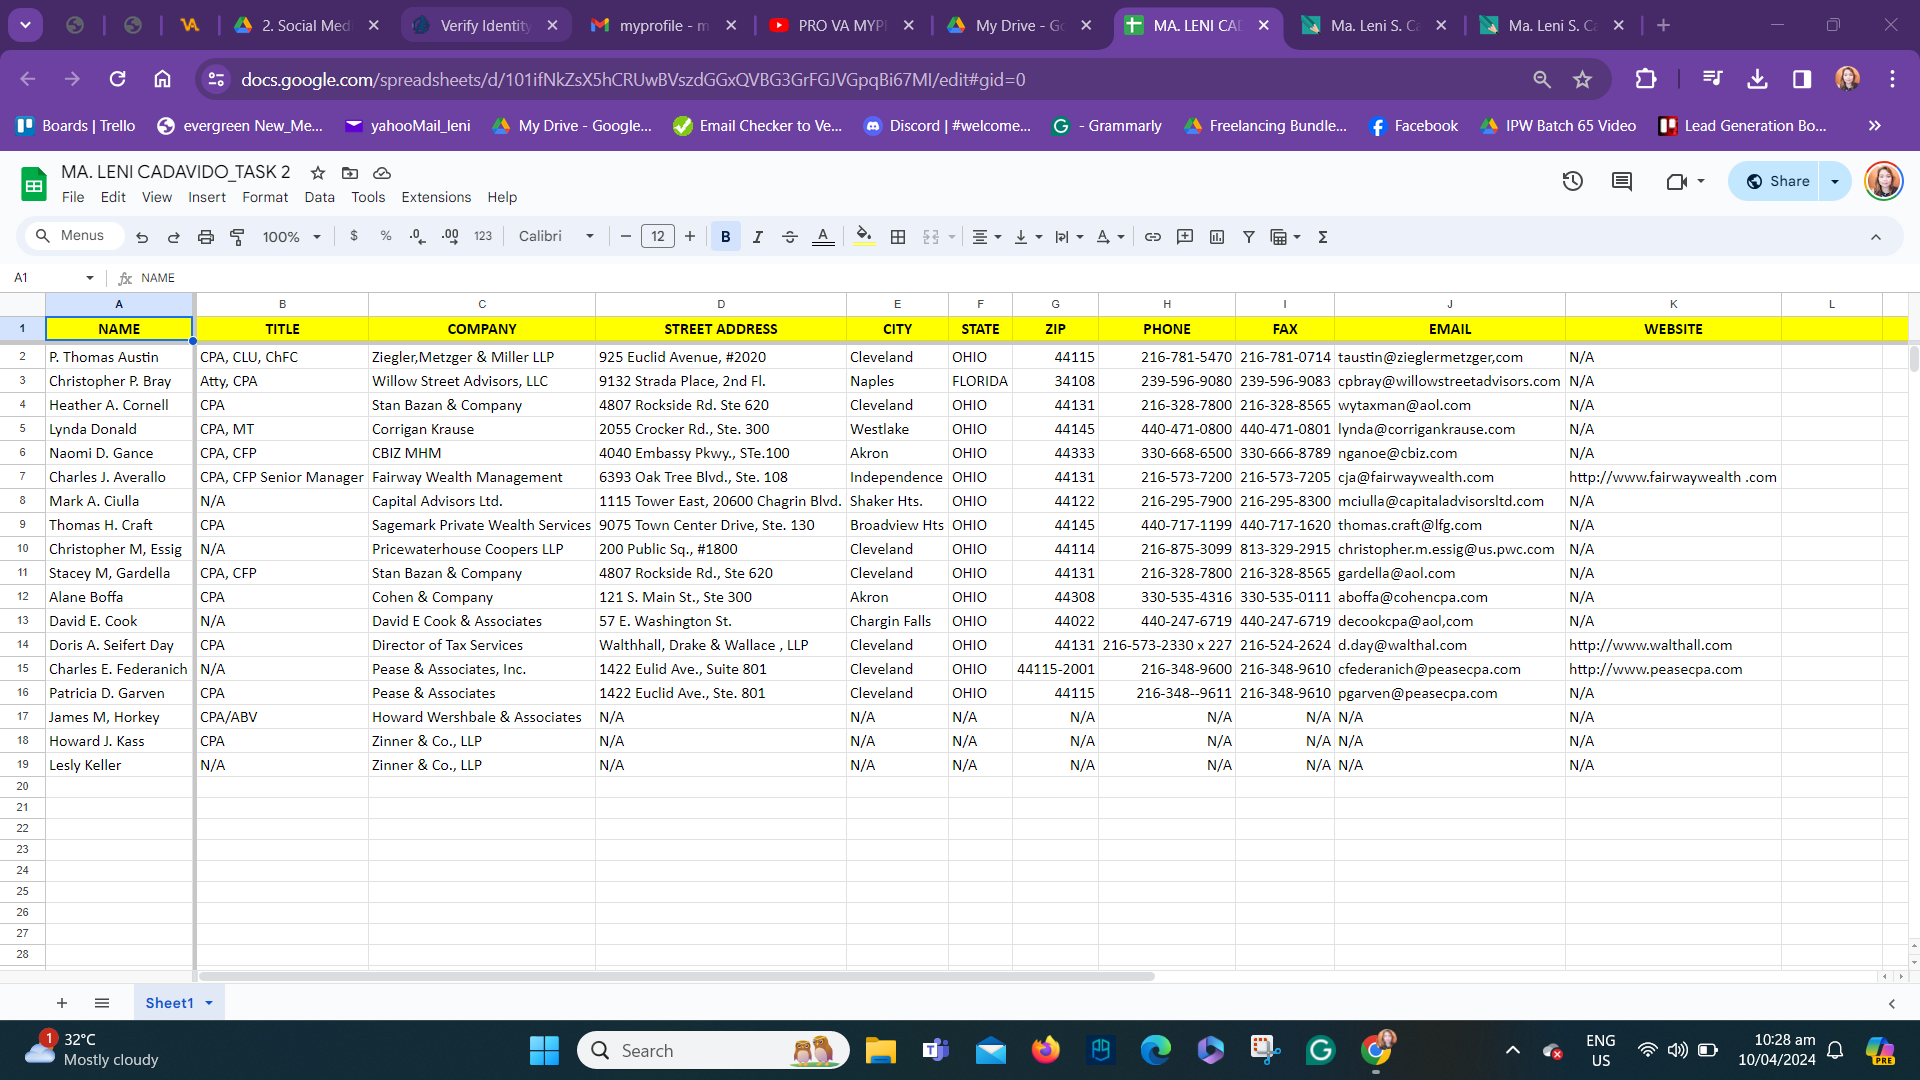Screen dimensions: 1920x1080
Task: Open Sheet1 tab dropdown arrow
Action: [209, 1003]
